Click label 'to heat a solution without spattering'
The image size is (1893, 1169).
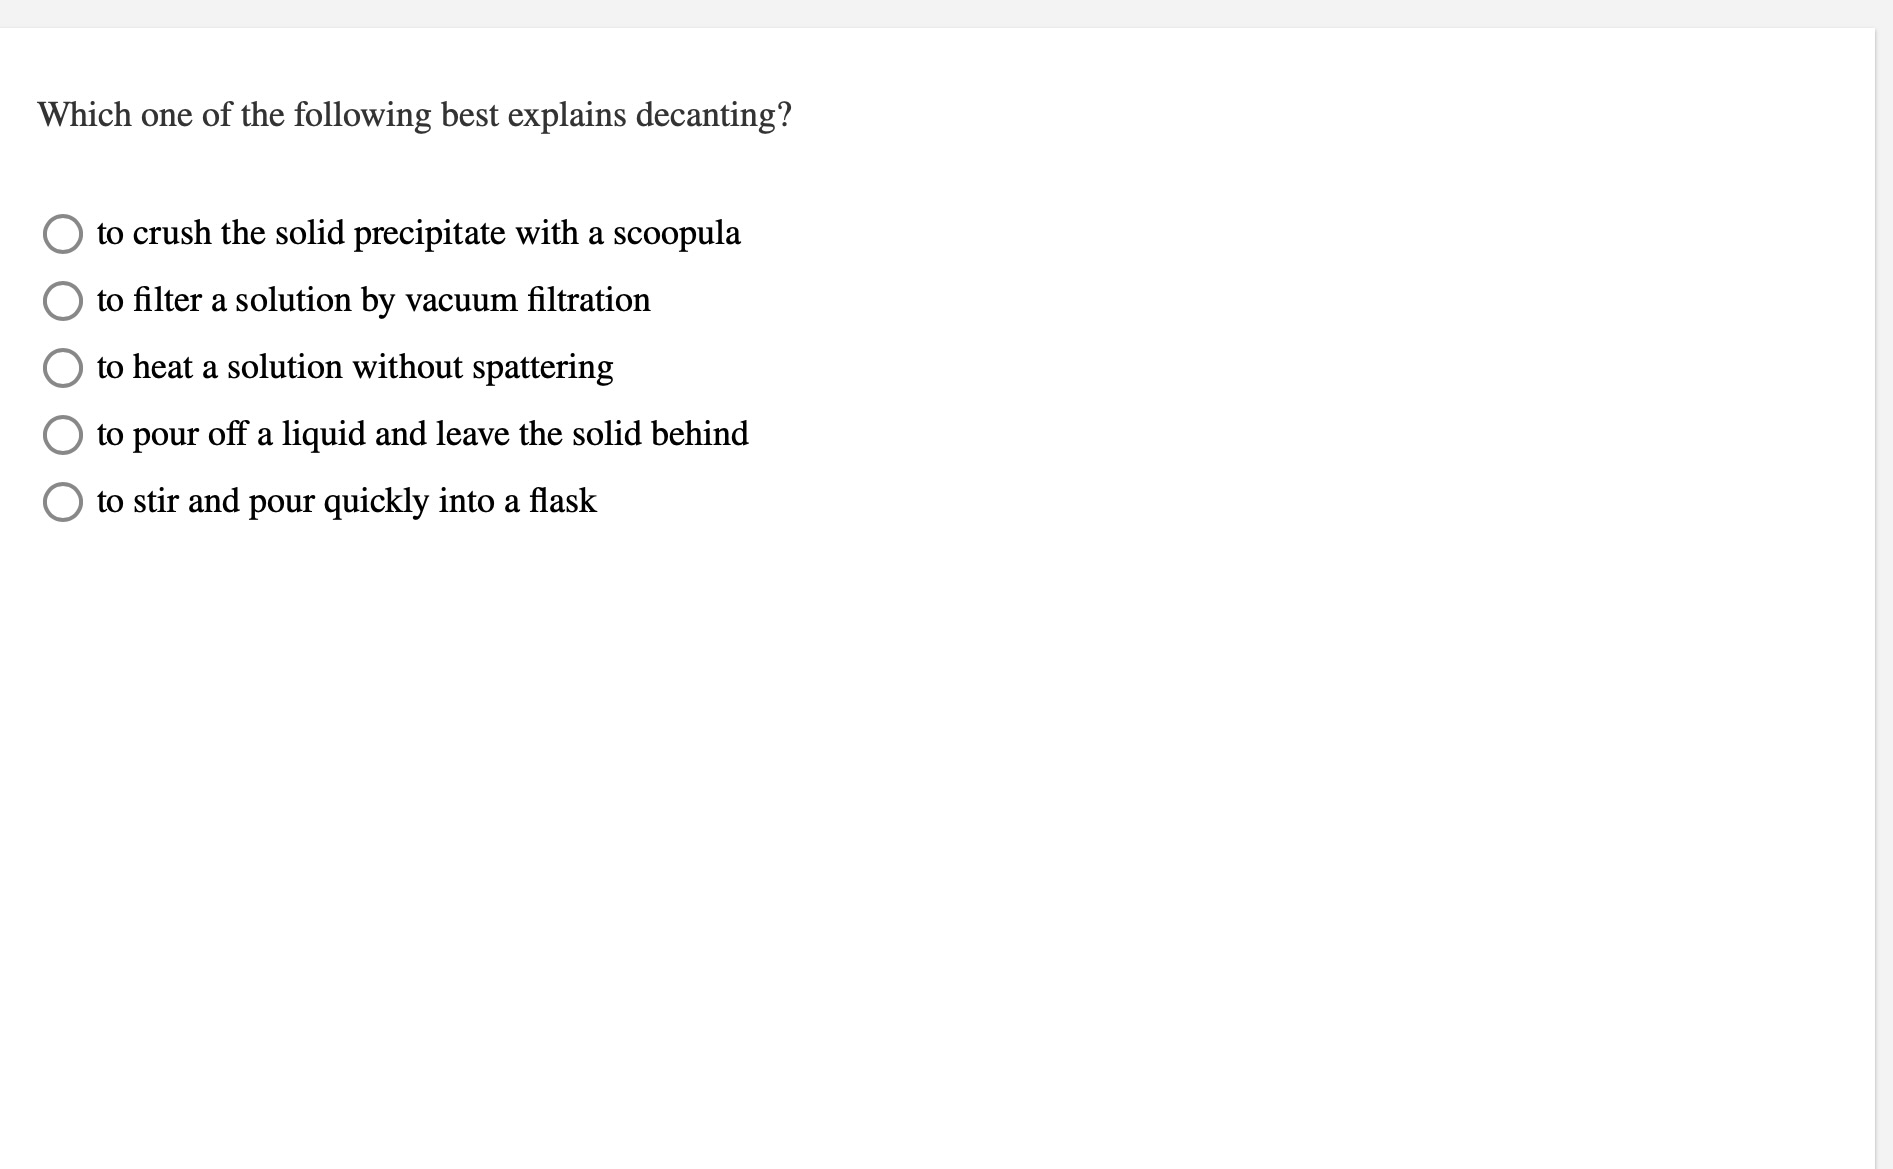tap(355, 367)
